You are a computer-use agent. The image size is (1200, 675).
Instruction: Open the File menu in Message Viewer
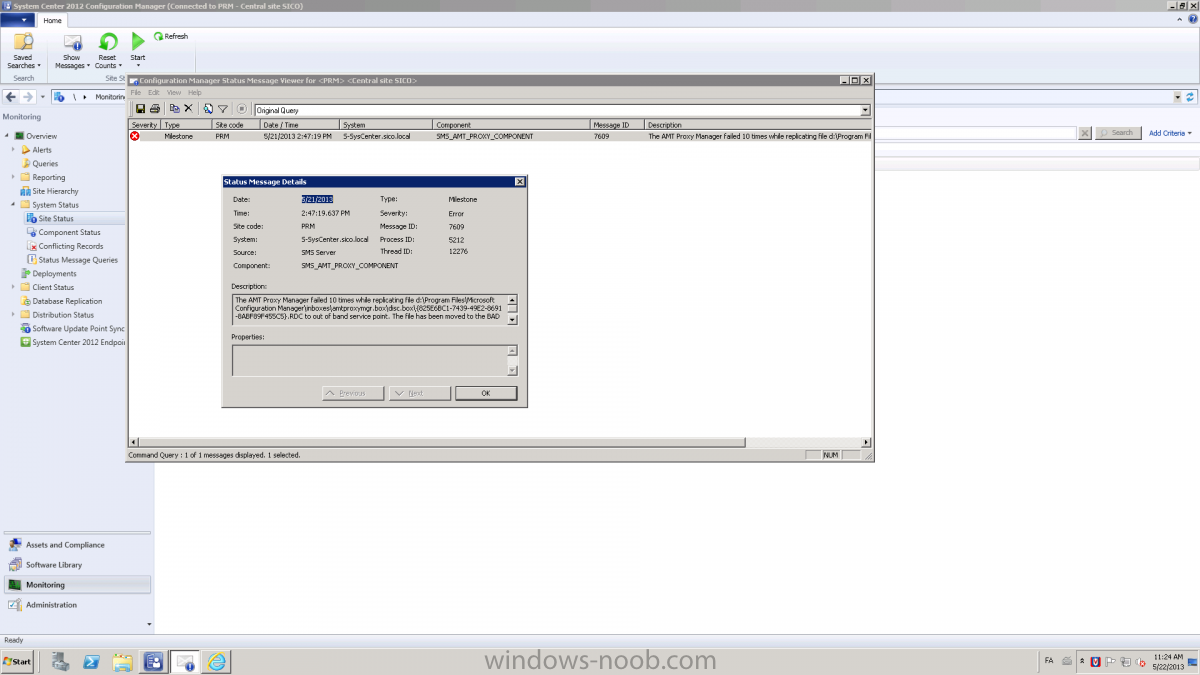(x=136, y=93)
